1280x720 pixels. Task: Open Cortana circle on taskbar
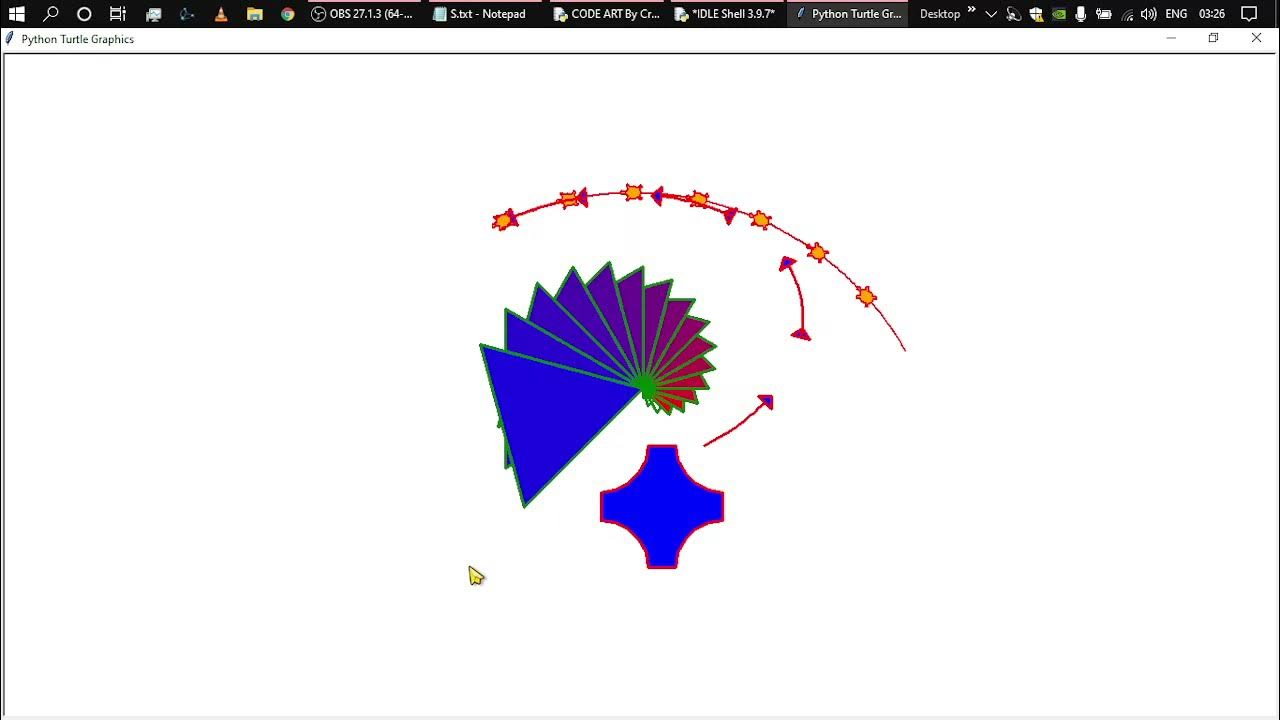point(84,14)
